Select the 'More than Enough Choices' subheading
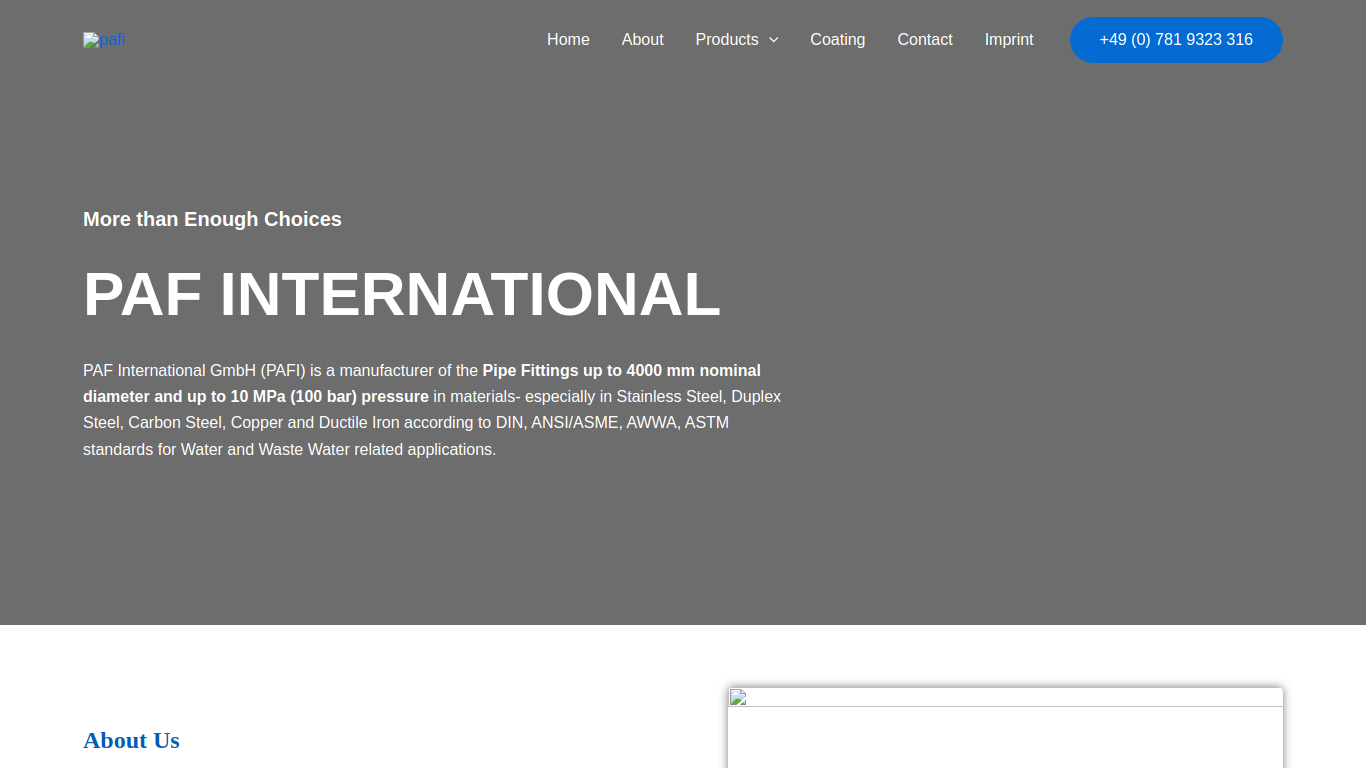The image size is (1366, 768). (x=212, y=219)
